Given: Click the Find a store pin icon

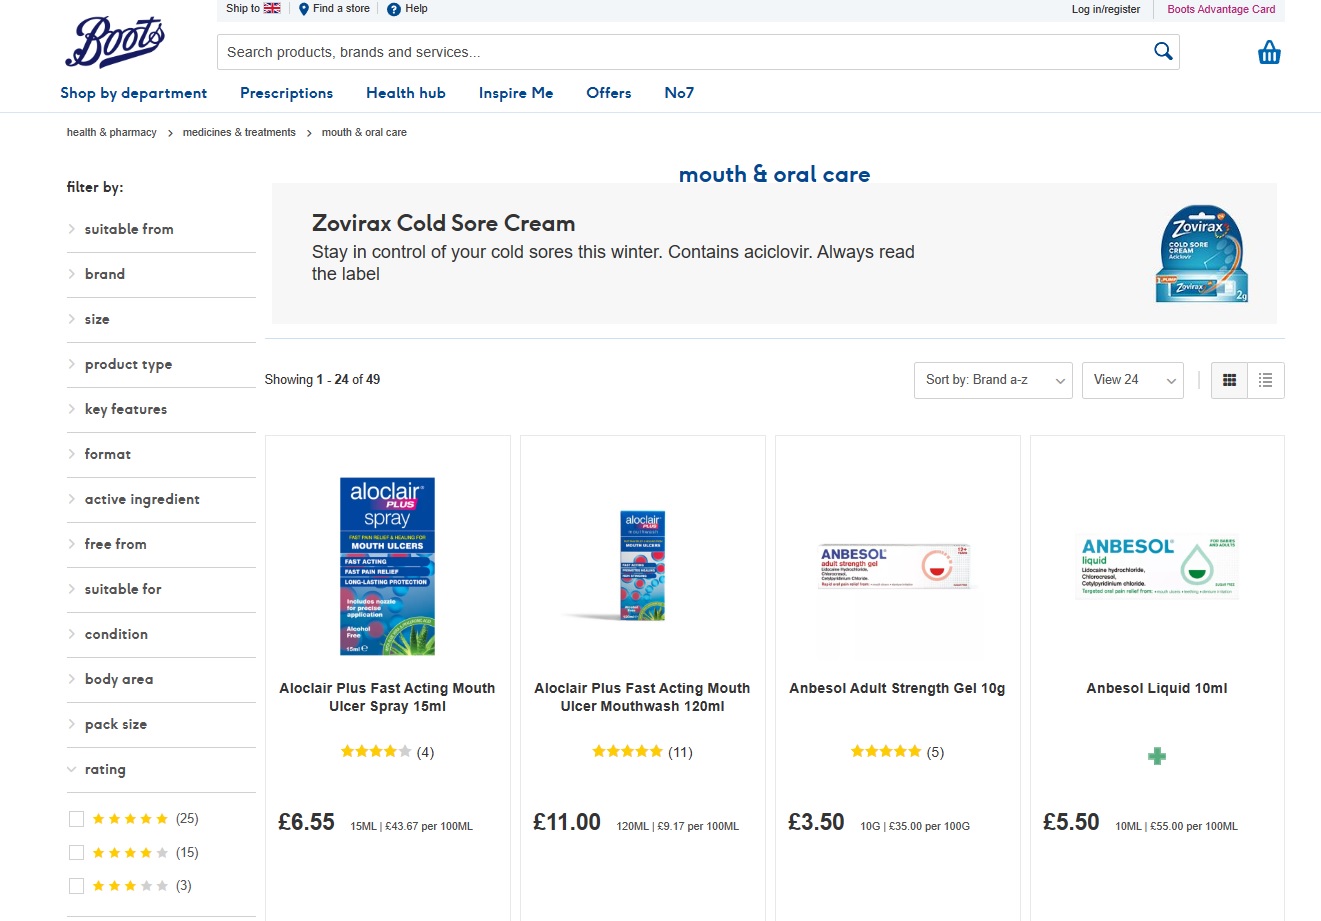Looking at the screenshot, I should click(304, 9).
